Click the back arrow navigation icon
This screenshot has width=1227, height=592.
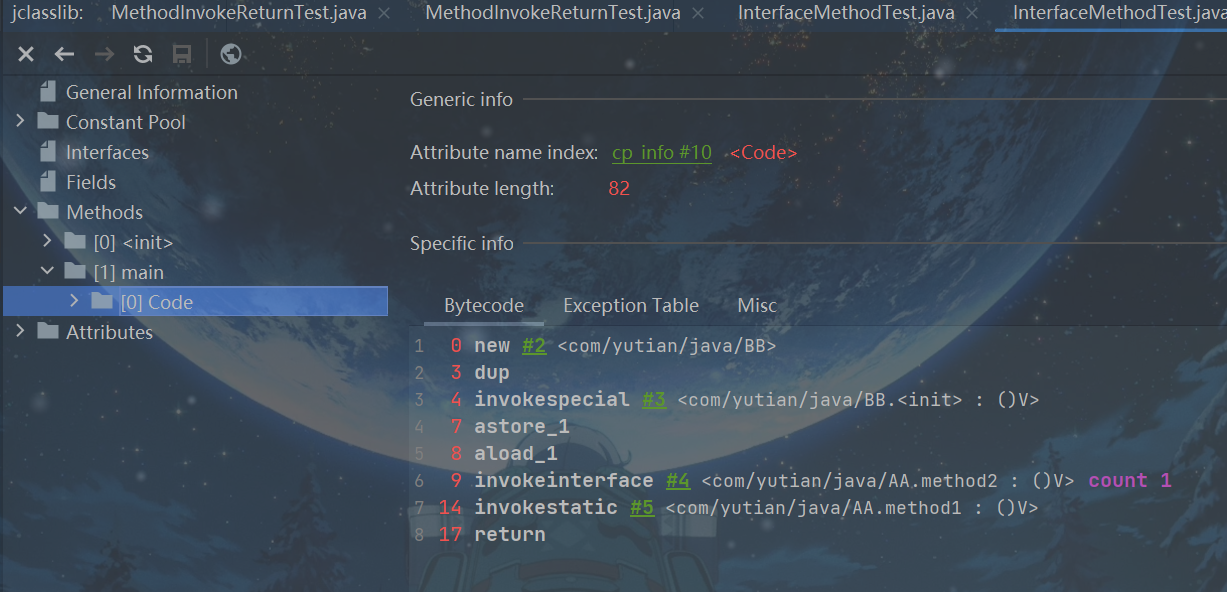65,54
